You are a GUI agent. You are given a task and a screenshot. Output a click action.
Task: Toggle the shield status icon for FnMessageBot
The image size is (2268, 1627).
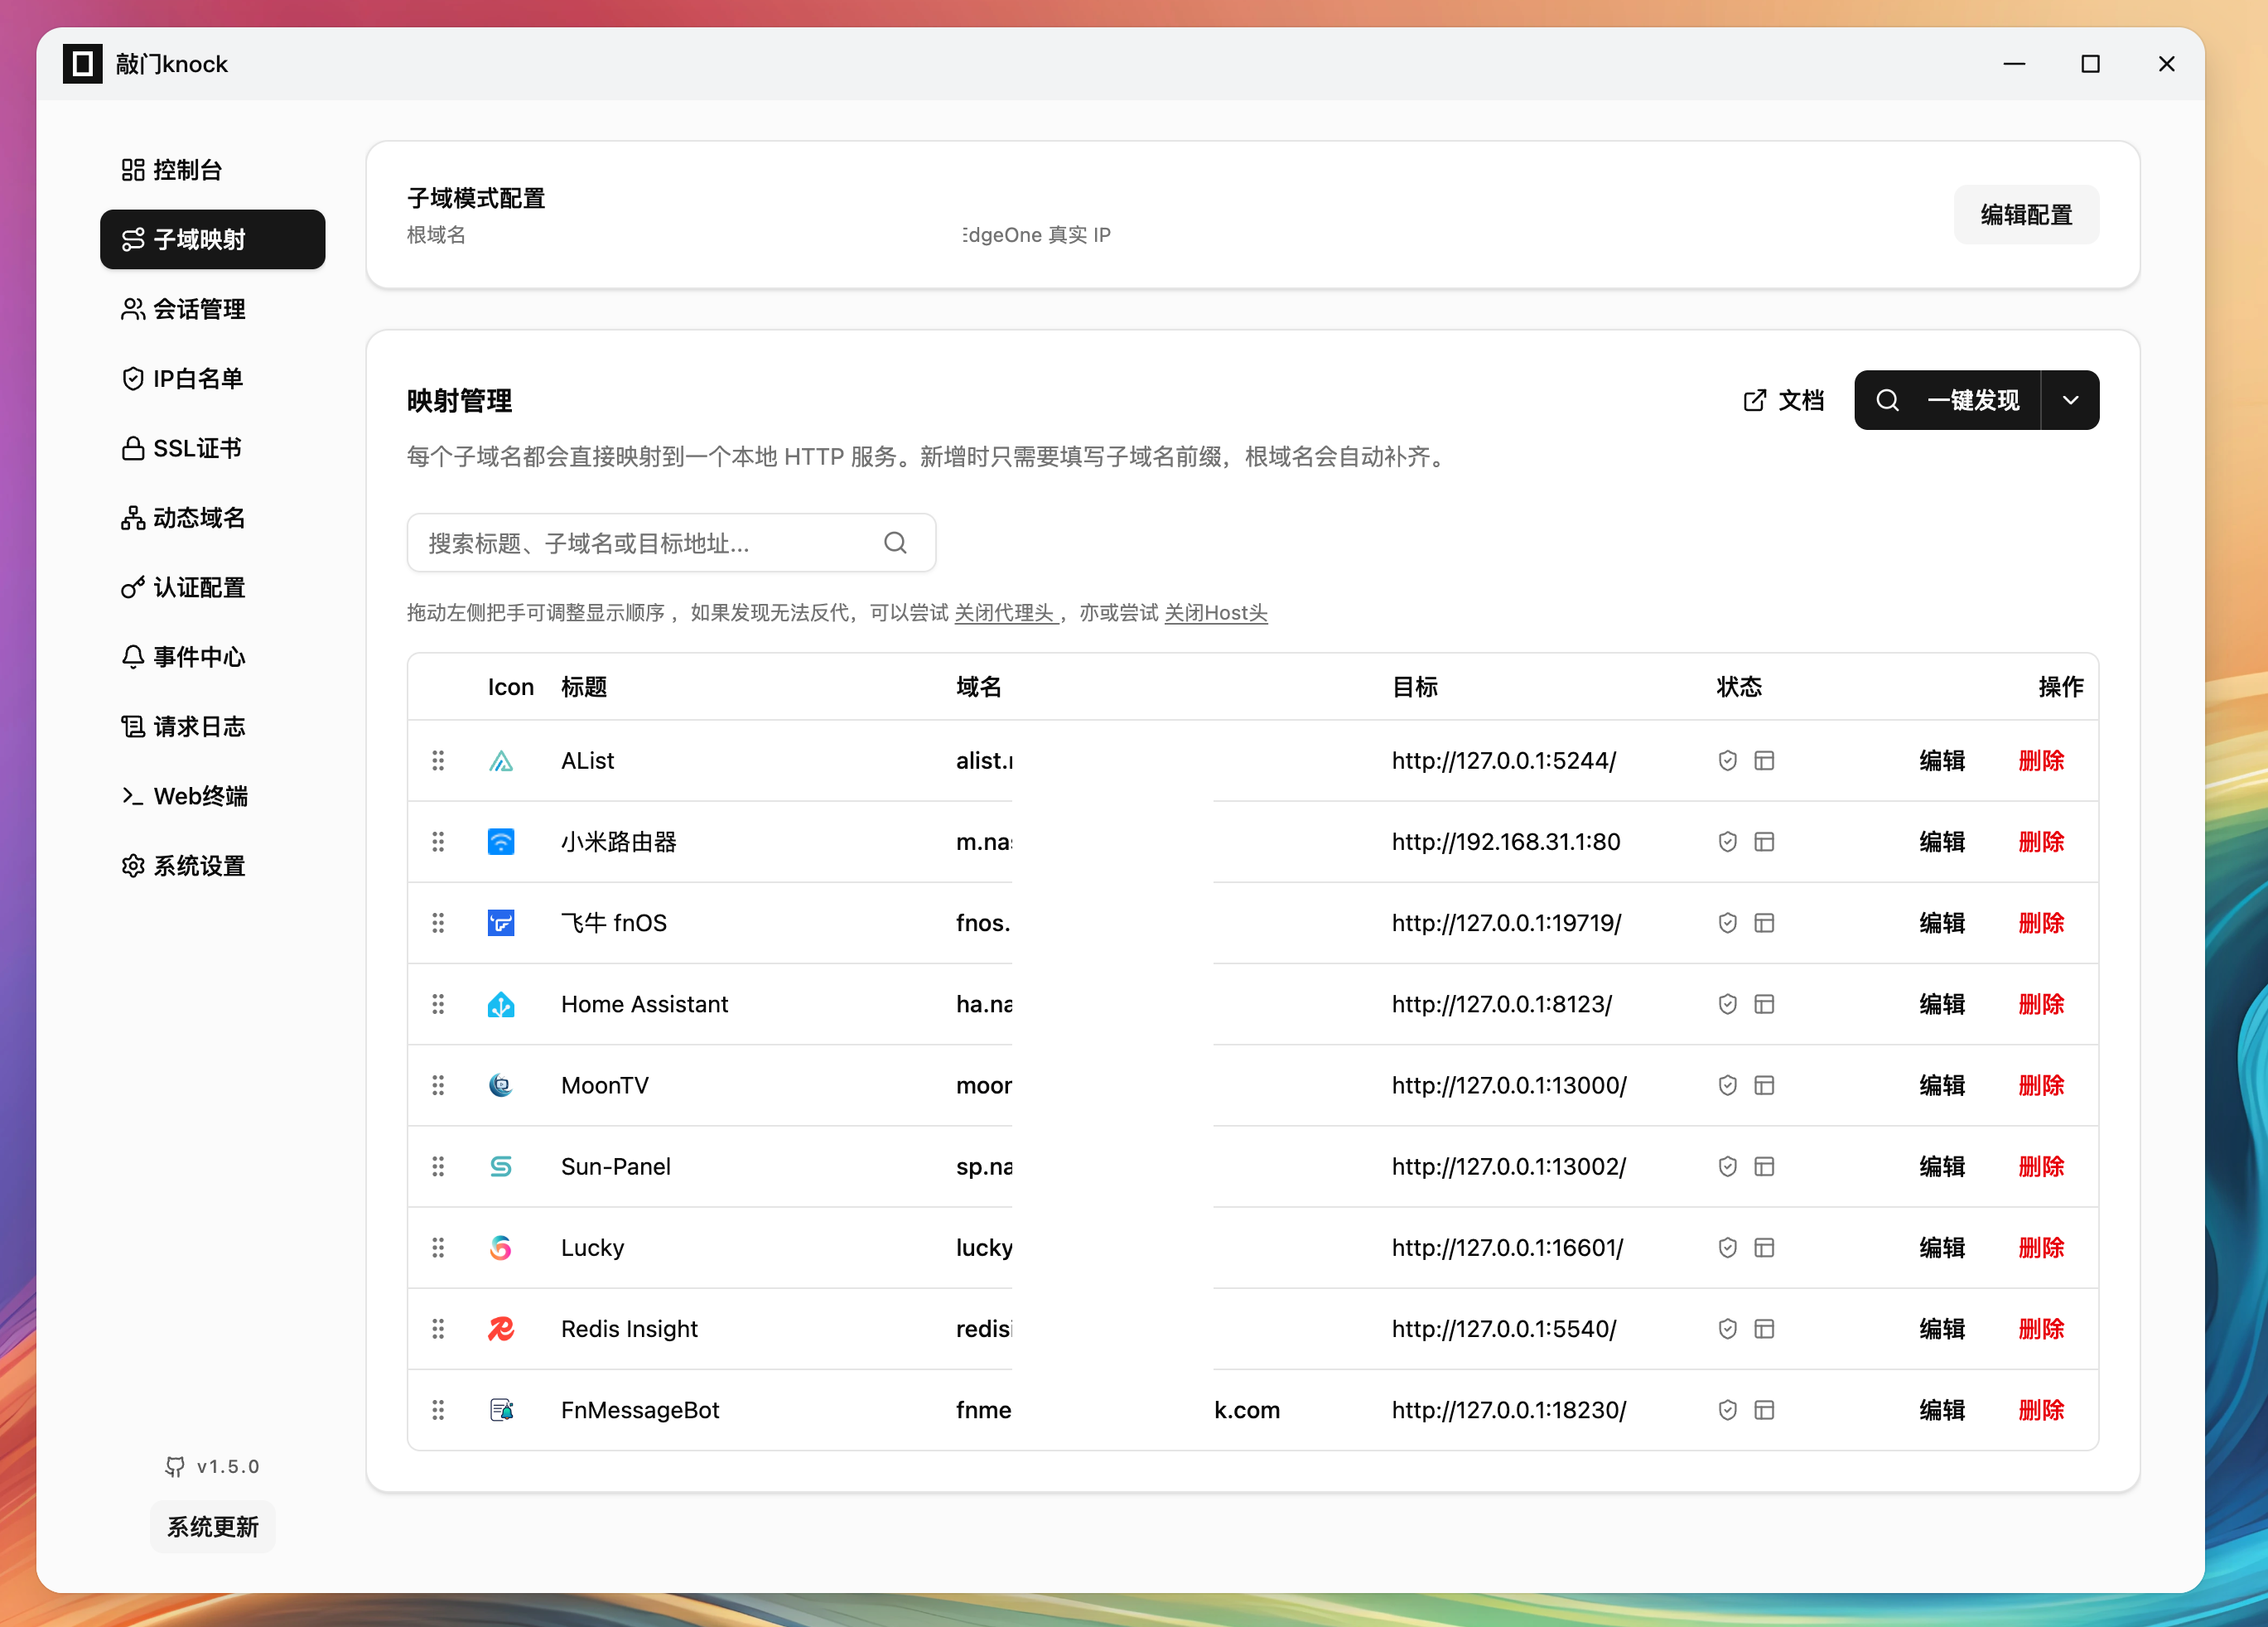pos(1727,1410)
